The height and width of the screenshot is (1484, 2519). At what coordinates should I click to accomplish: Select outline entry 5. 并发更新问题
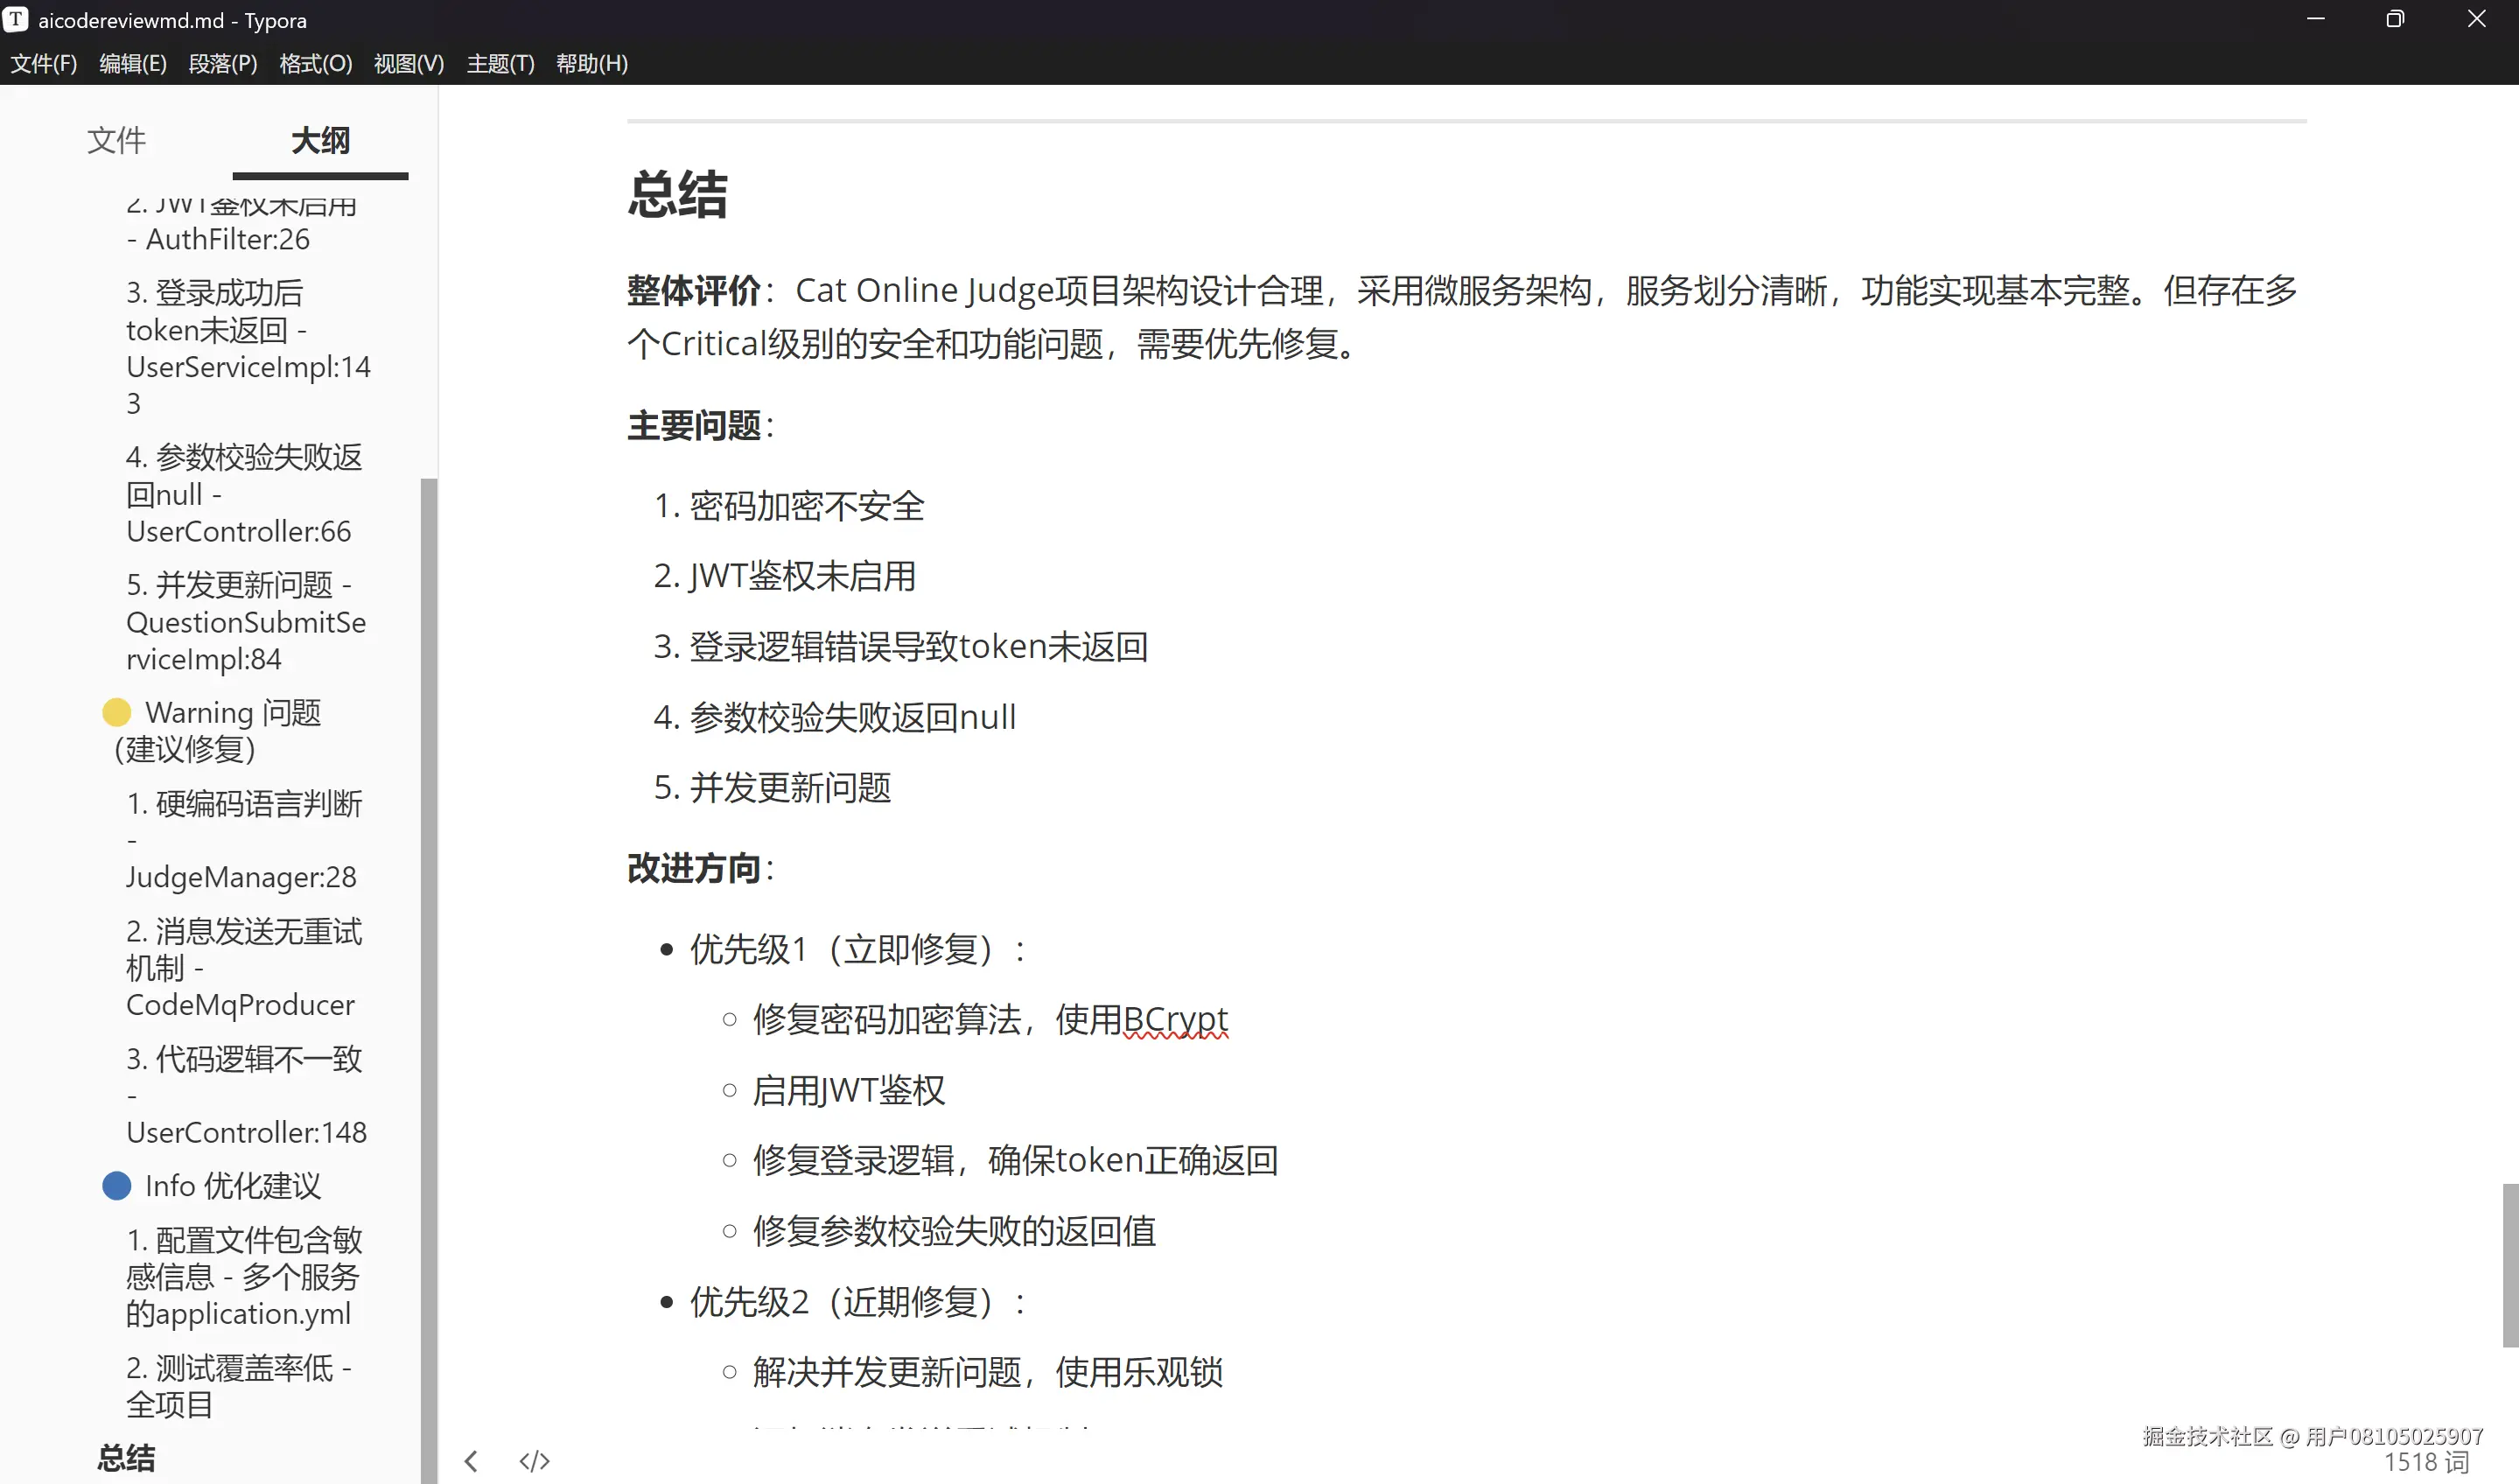[x=246, y=620]
